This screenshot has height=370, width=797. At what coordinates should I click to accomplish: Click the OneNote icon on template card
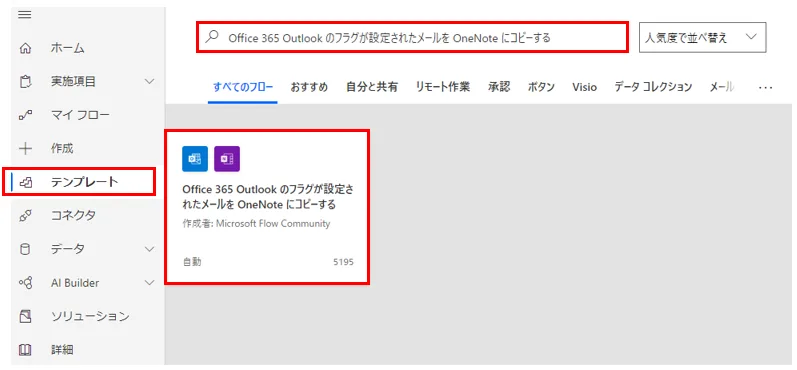coord(227,159)
